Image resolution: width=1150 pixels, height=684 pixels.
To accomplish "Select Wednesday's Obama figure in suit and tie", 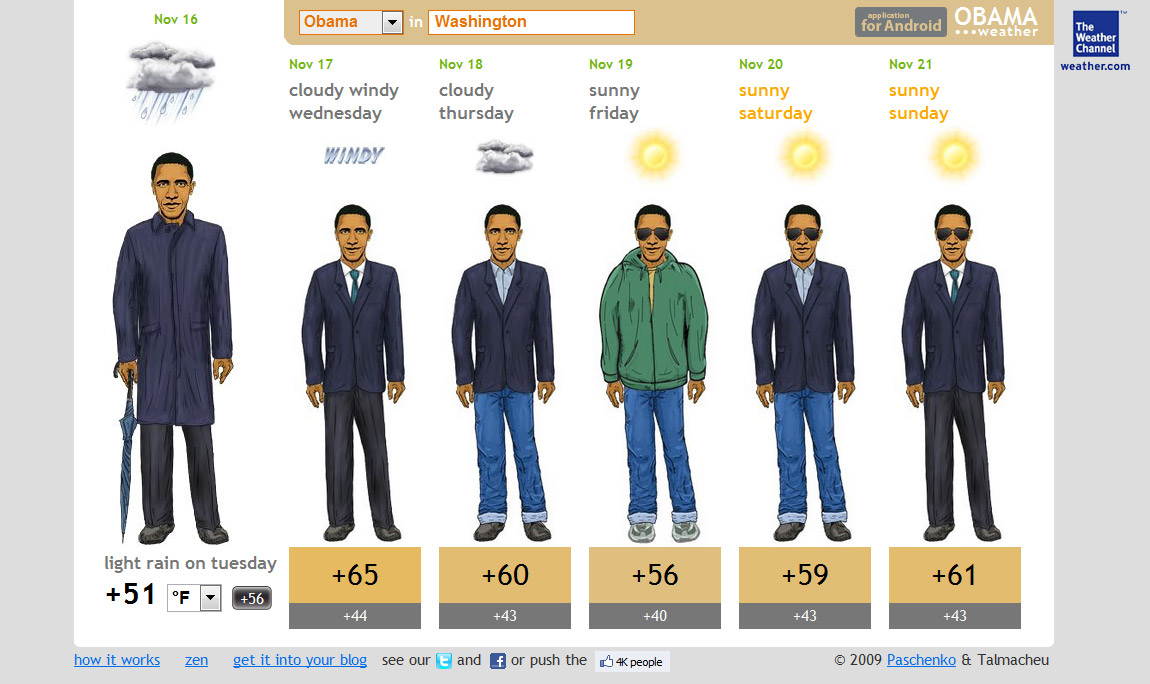I will (353, 372).
